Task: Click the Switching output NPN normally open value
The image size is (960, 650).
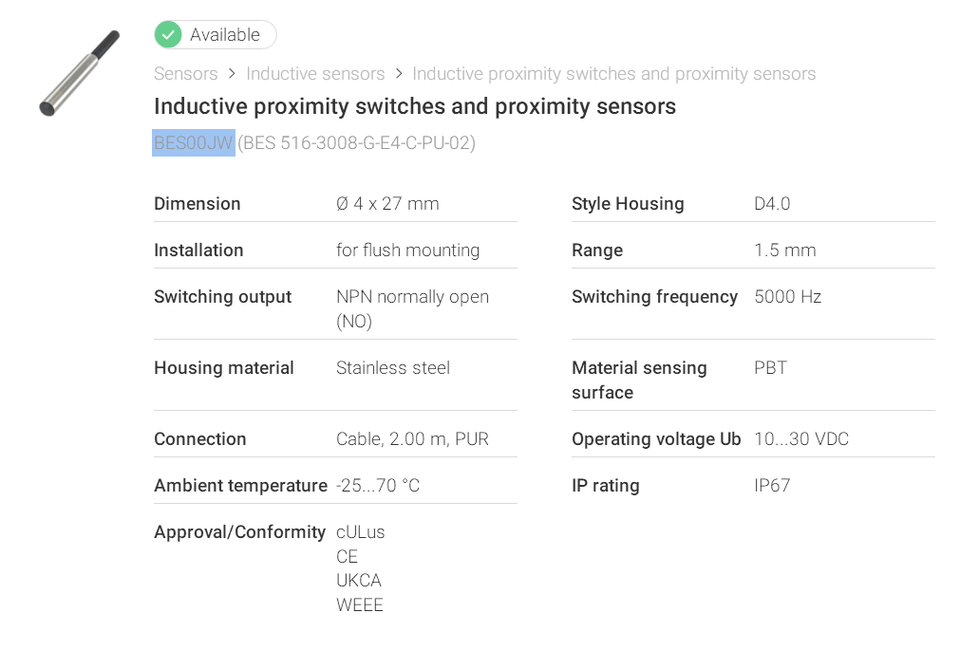Action: [x=412, y=308]
